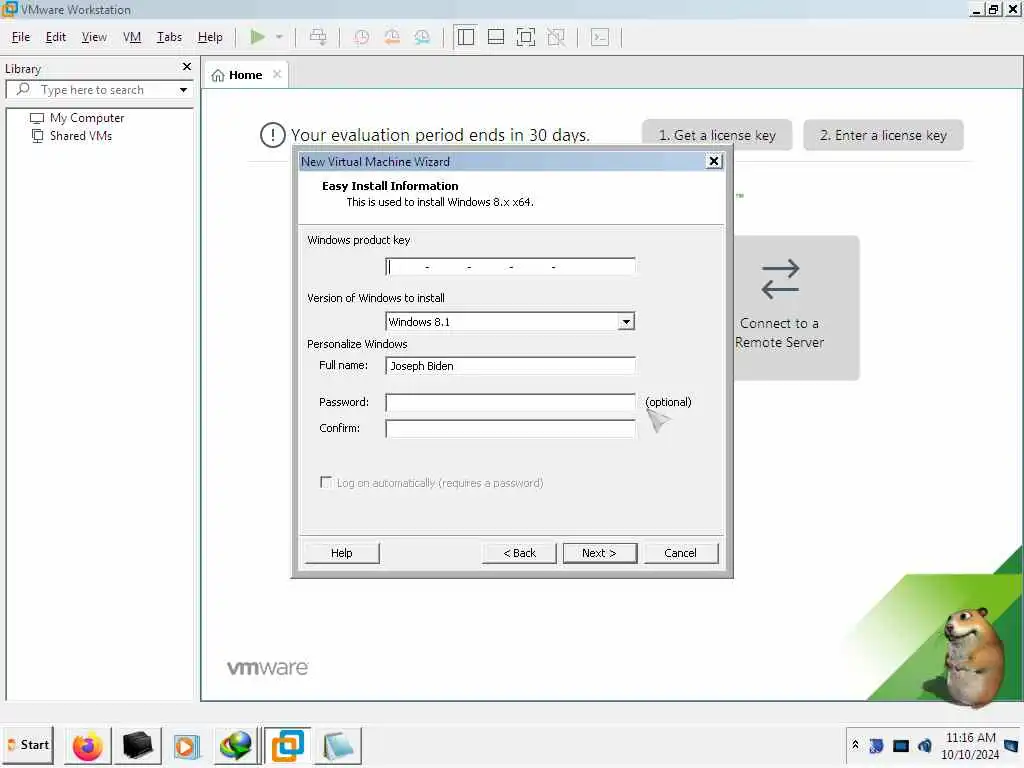Click the console view toolbar icon
1024x768 pixels.
[600, 37]
